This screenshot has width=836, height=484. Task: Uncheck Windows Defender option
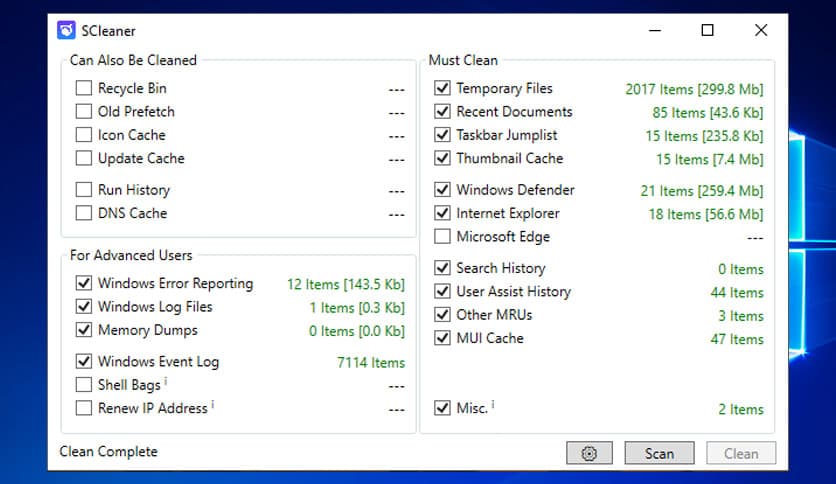442,190
